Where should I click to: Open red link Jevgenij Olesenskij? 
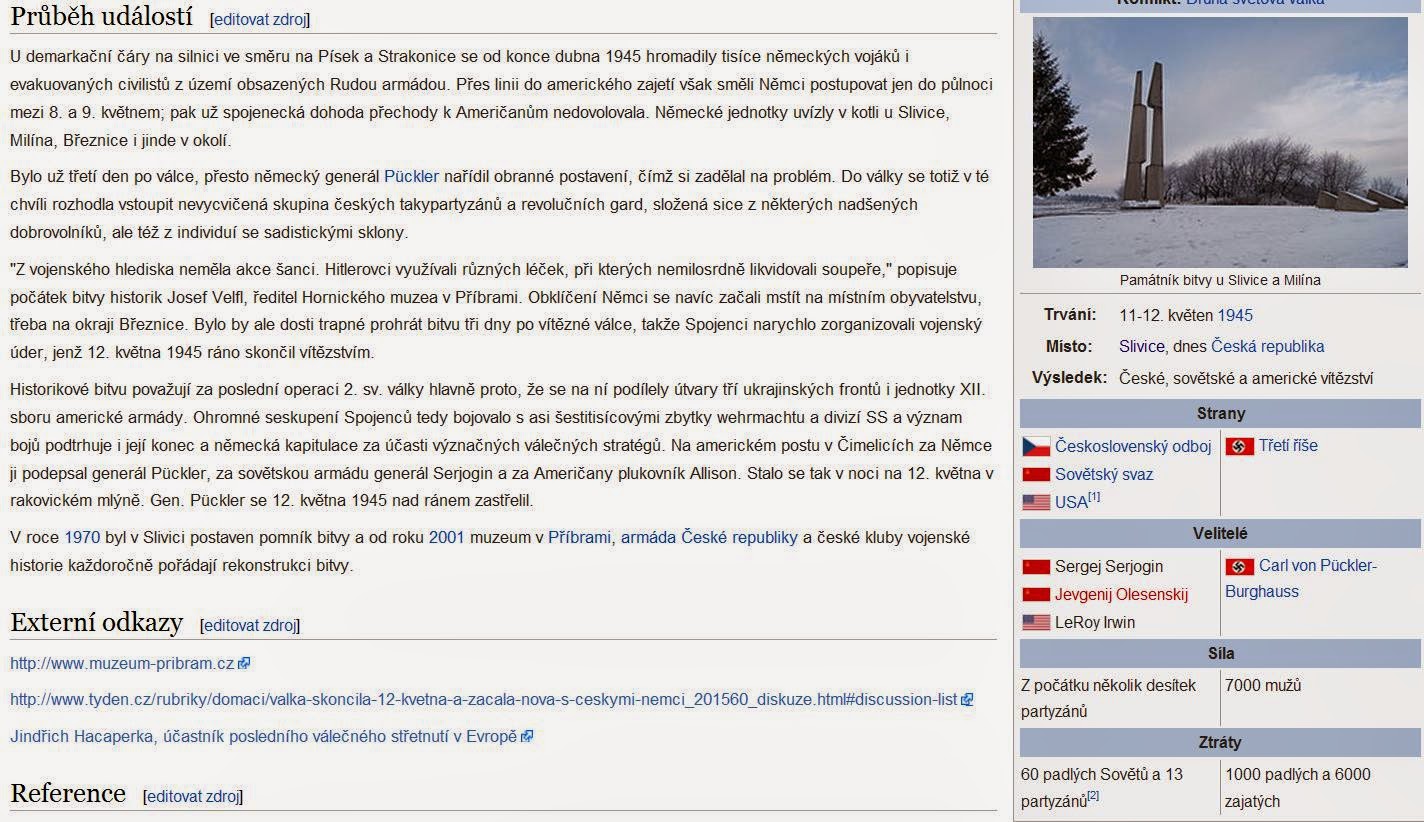click(x=1121, y=595)
